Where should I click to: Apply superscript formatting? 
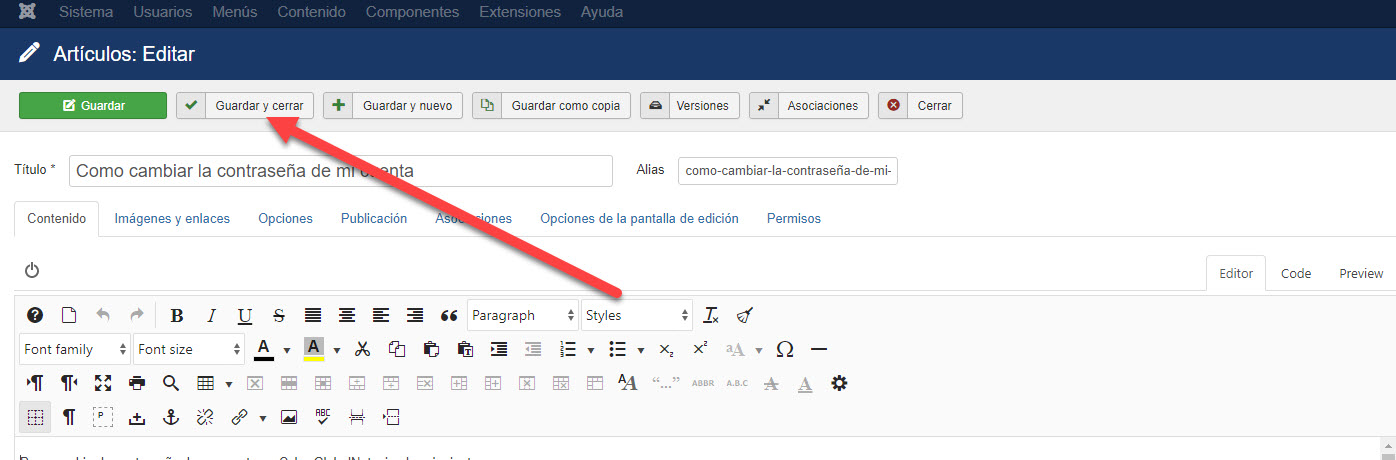[x=700, y=349]
